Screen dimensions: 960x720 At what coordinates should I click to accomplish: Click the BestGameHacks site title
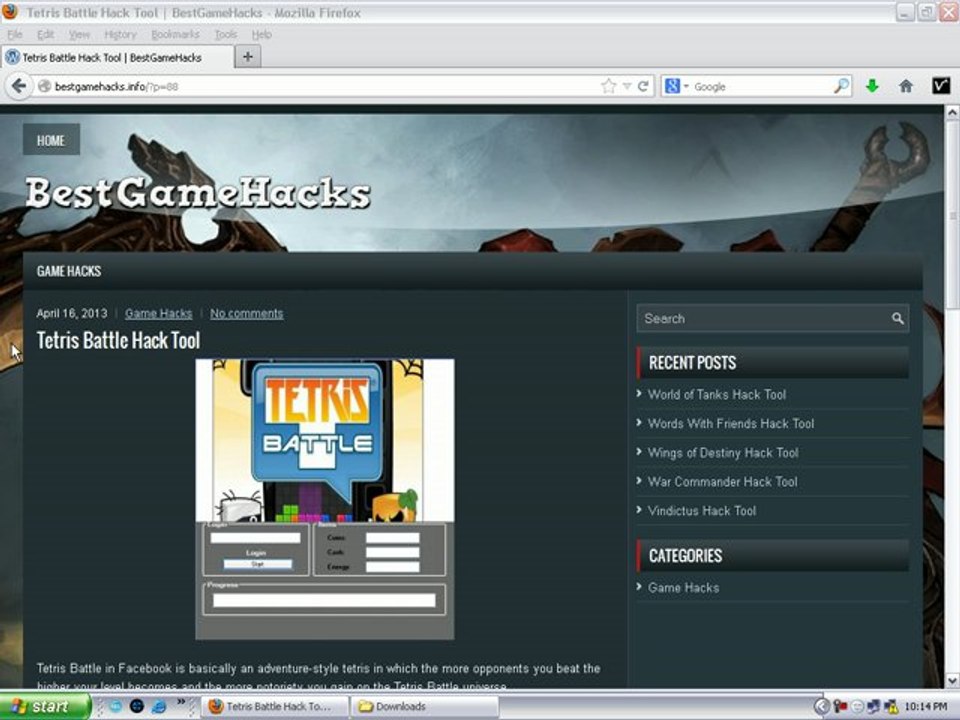coord(198,193)
